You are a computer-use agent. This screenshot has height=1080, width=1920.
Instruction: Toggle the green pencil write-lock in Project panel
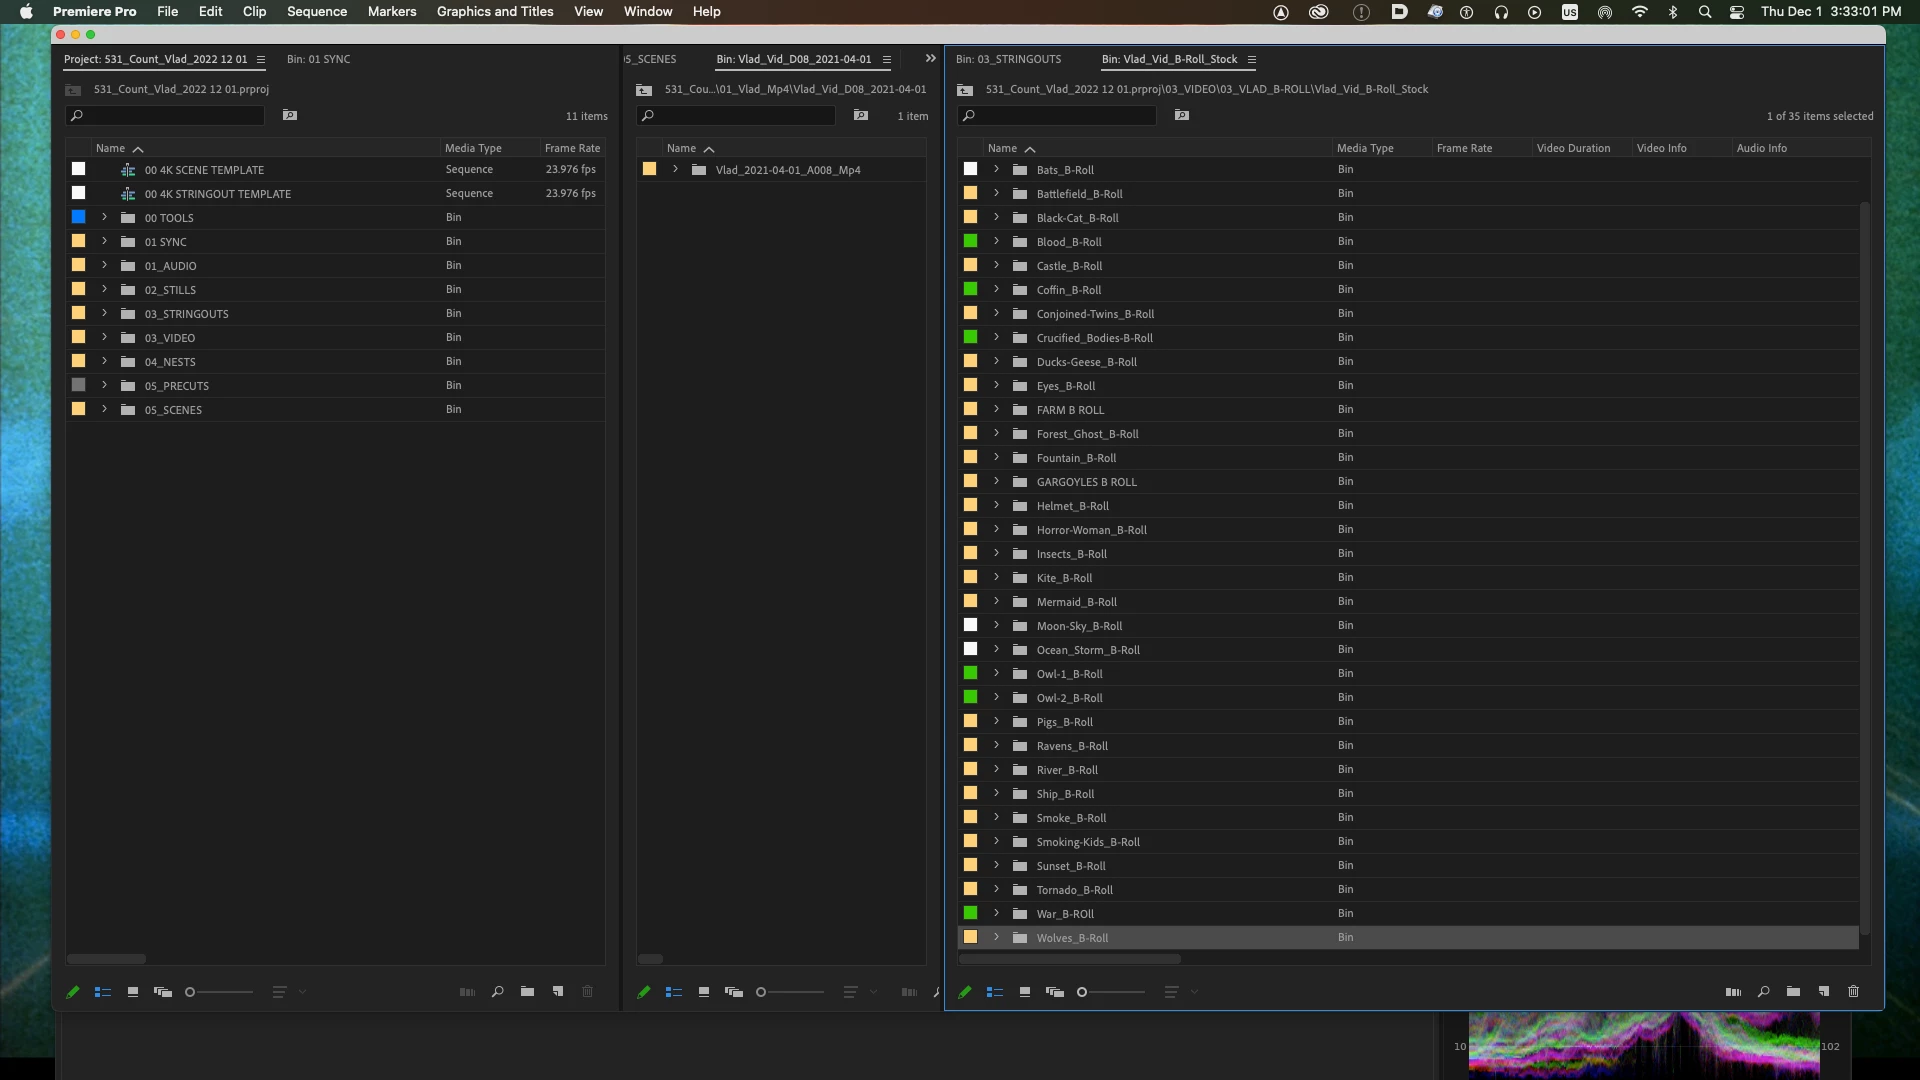point(73,992)
